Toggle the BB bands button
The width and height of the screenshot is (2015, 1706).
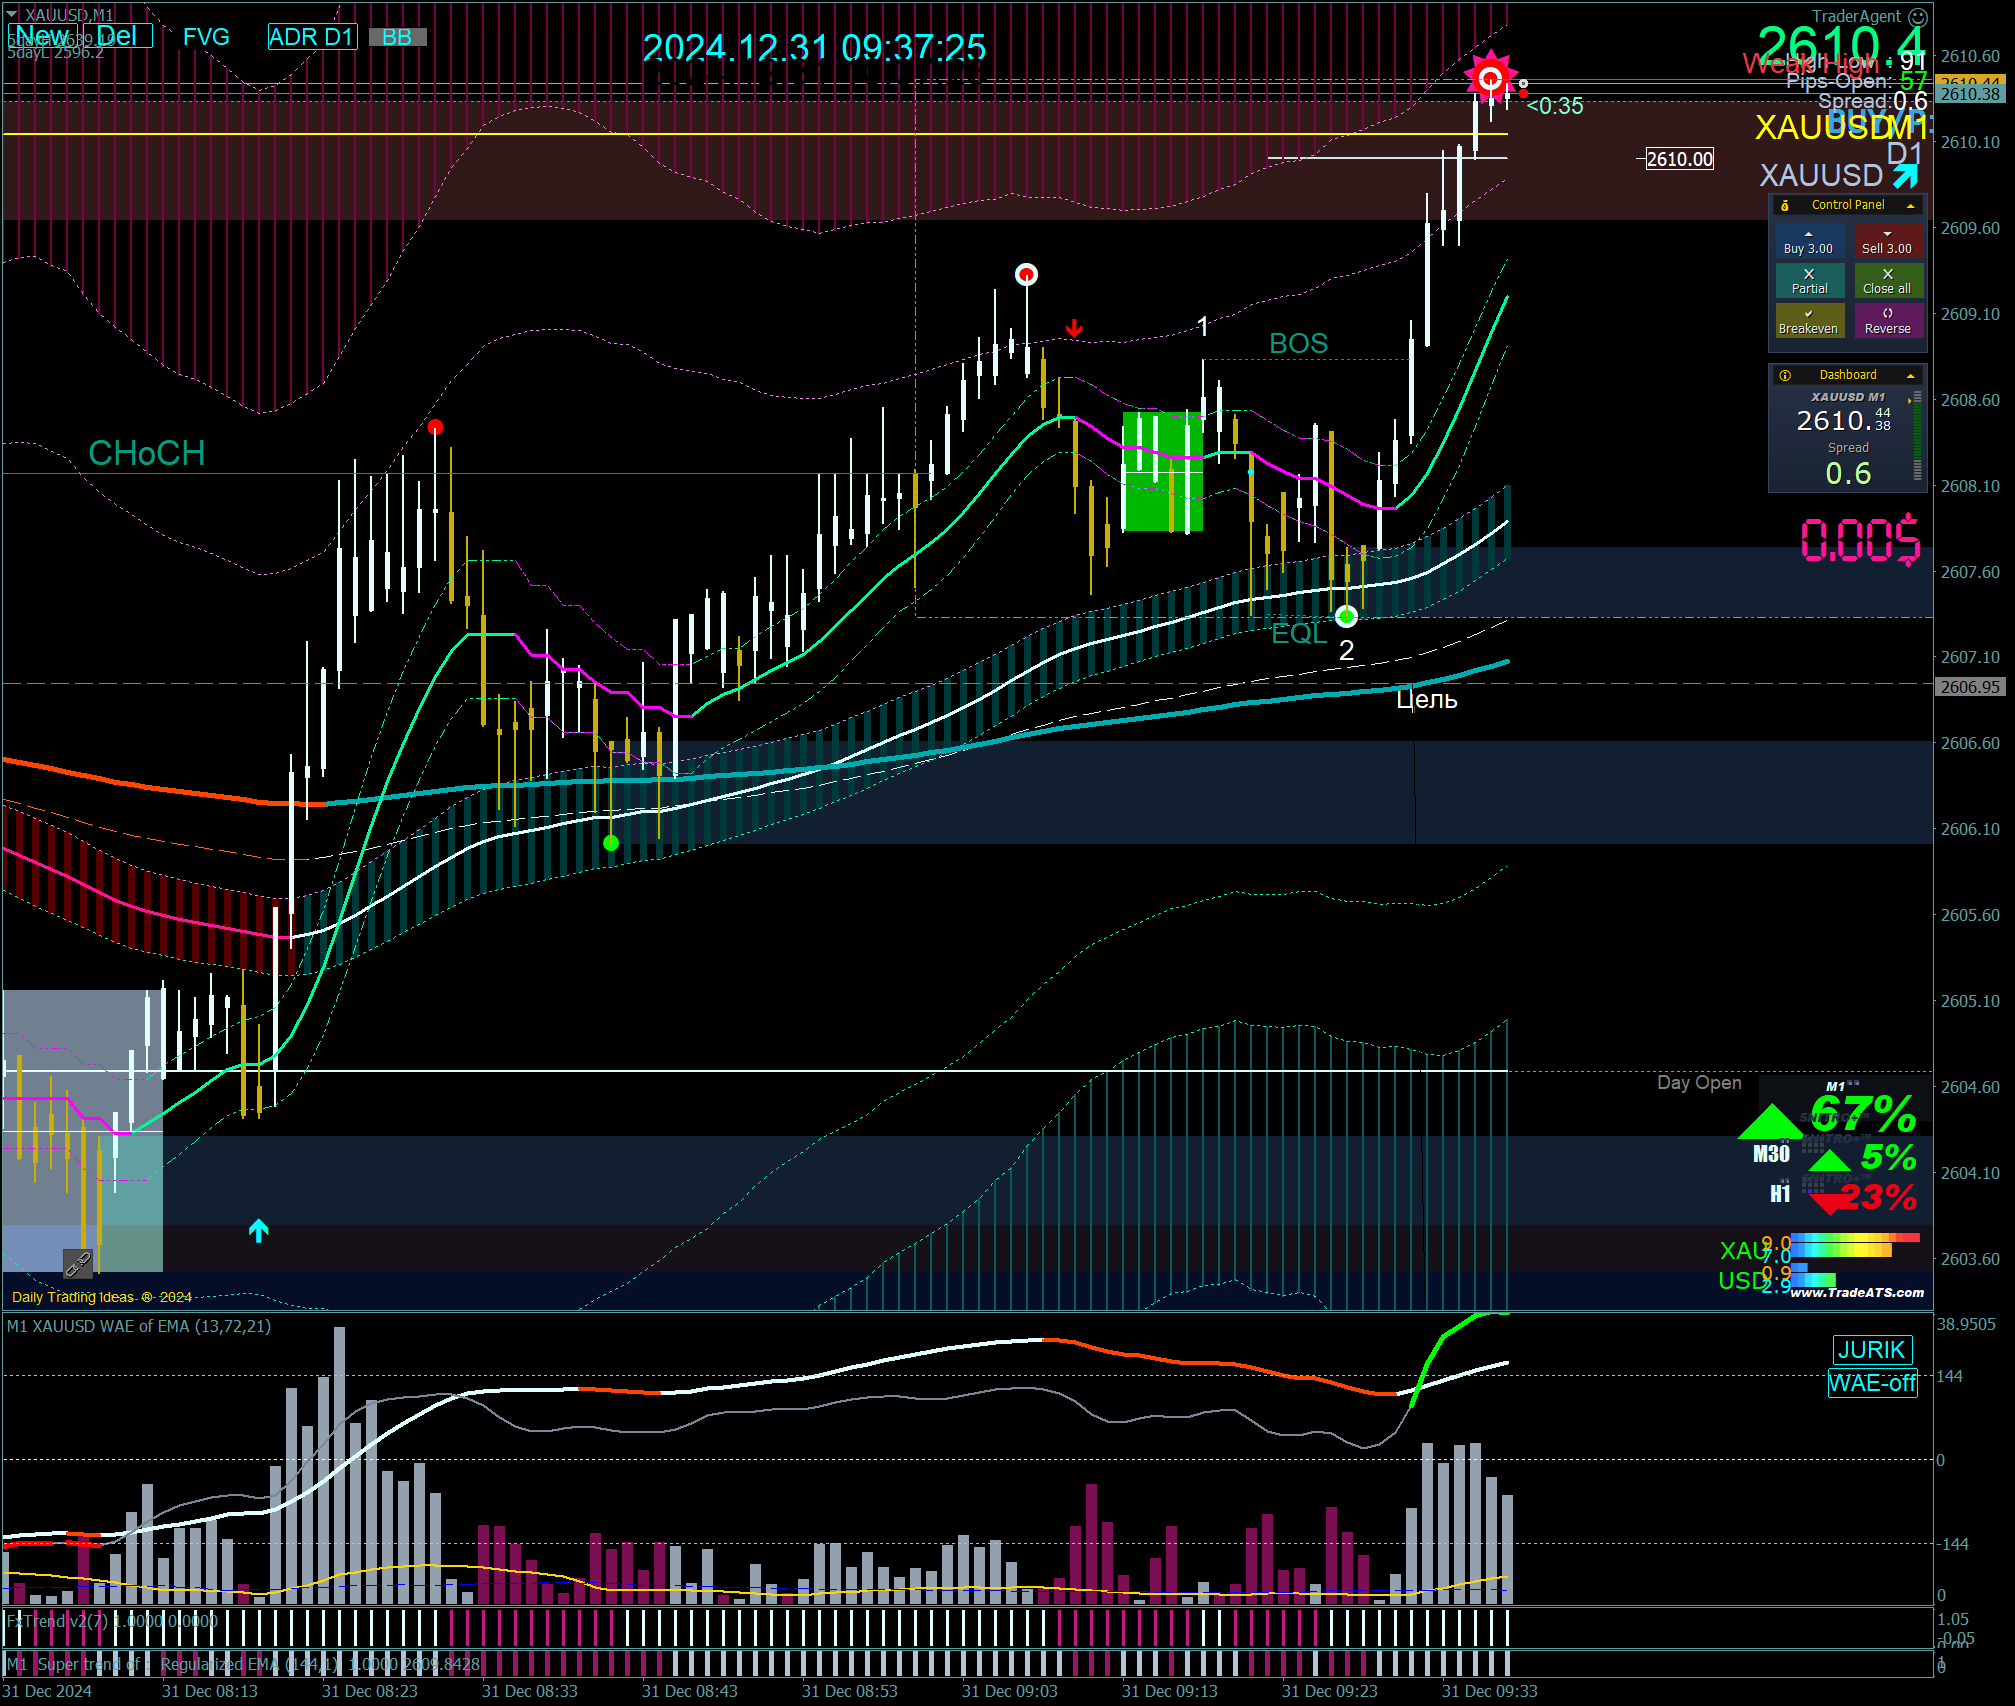(x=397, y=37)
